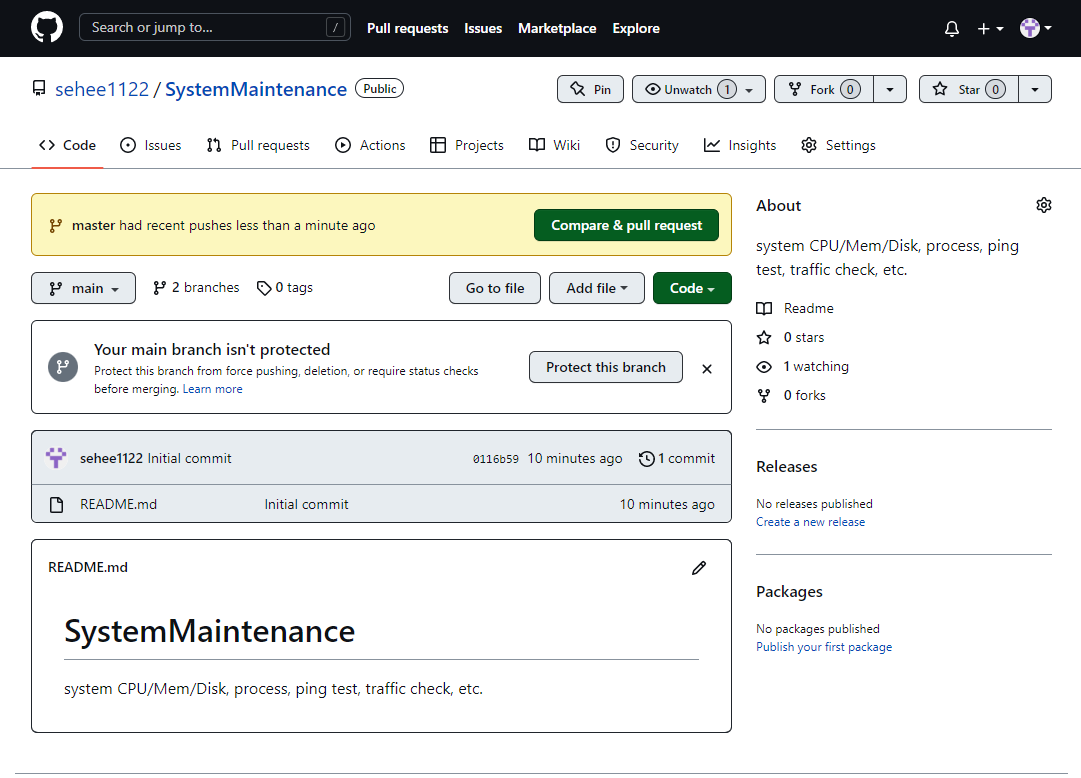Screen dimensions: 1081x778
Task: Click Go to file button
Action: [495, 288]
